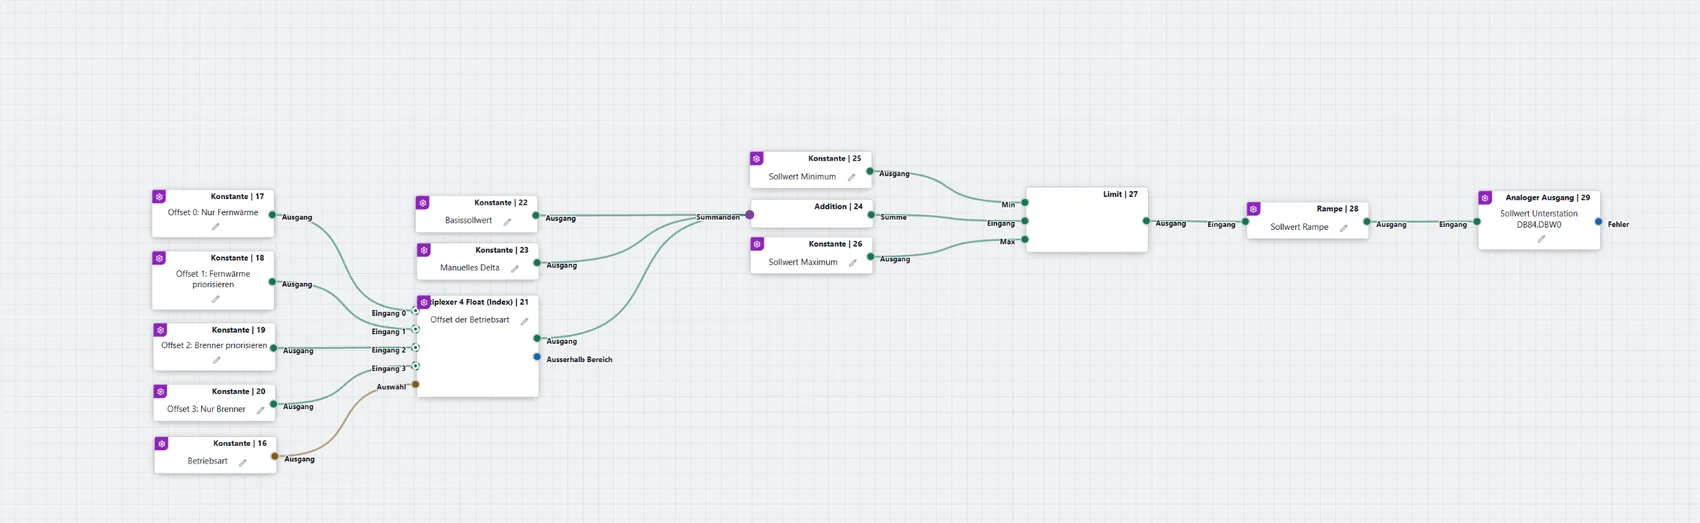Click blue Fehler port on Analoger Ausgang 29
Image resolution: width=1700 pixels, height=523 pixels.
(1598, 222)
